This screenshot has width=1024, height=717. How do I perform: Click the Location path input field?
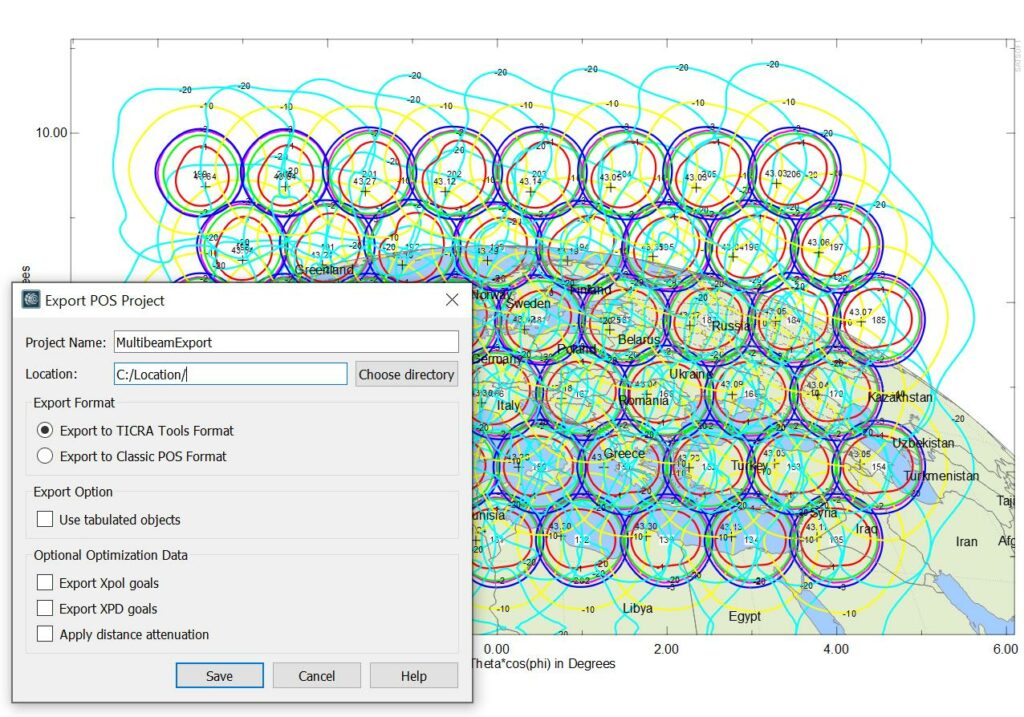[230, 374]
